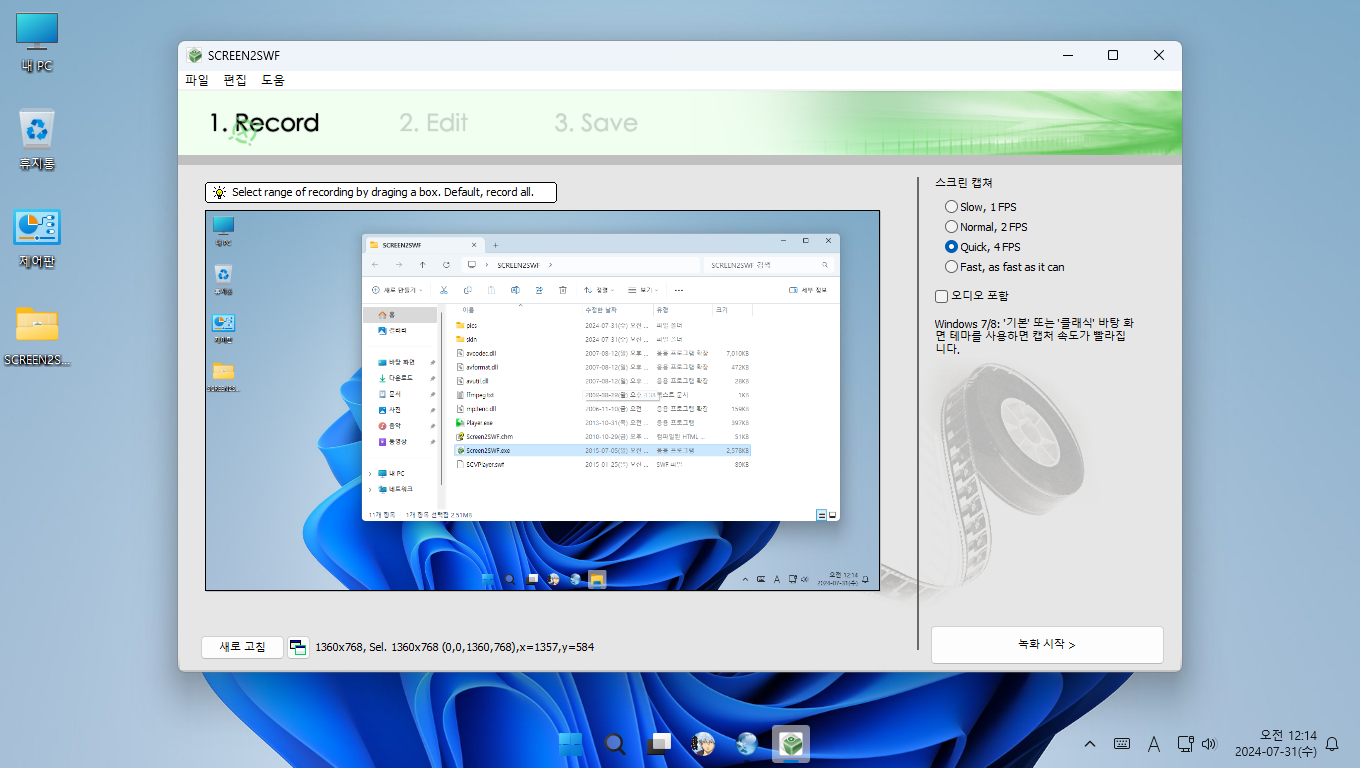Click the light bulb hint icon
Screen dimensions: 1360x768
point(219,192)
